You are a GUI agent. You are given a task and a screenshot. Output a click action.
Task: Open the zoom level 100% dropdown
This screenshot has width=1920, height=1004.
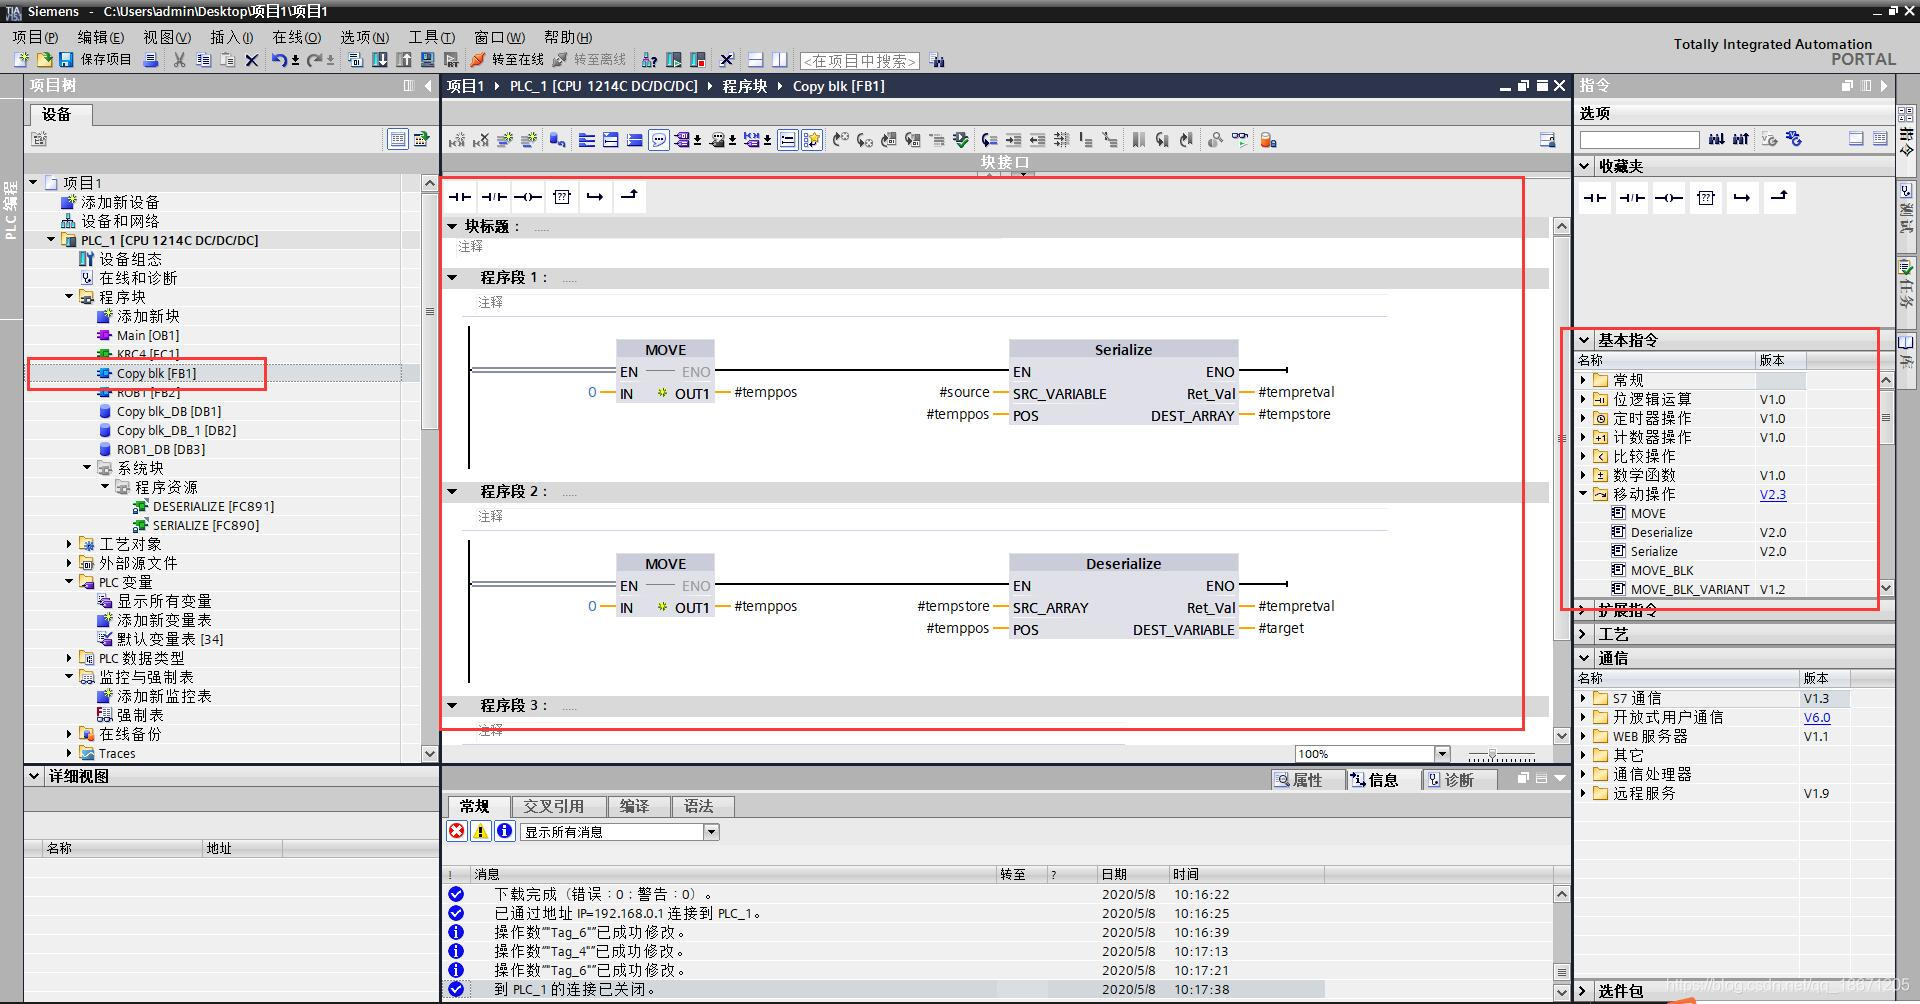coord(1442,754)
